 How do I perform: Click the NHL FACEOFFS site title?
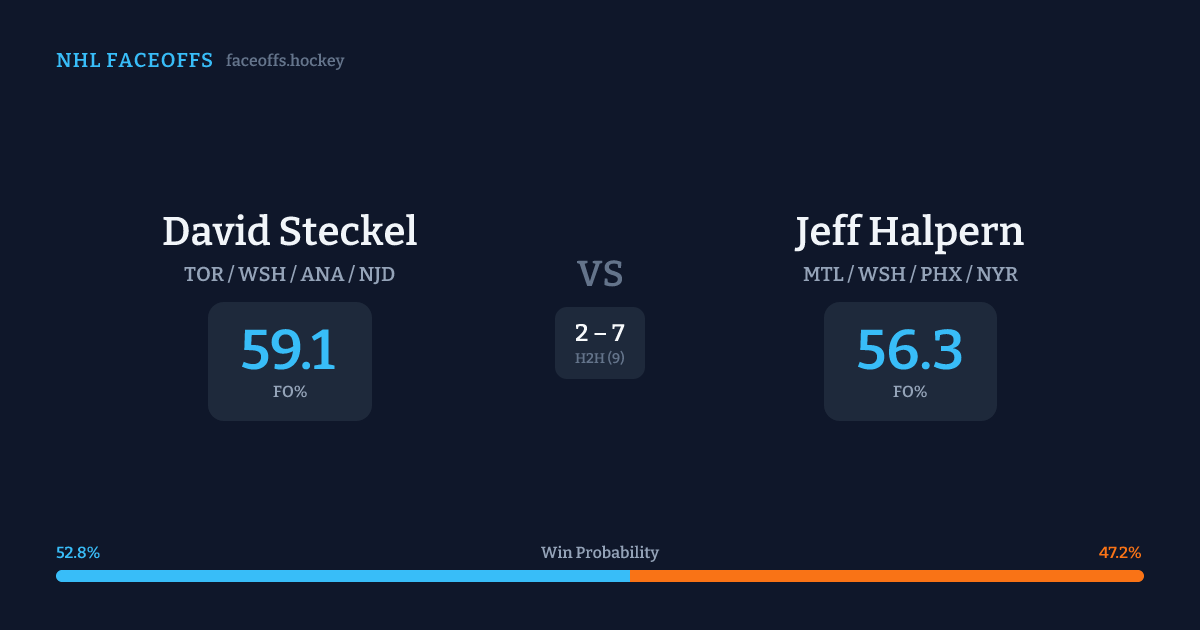[x=134, y=61]
